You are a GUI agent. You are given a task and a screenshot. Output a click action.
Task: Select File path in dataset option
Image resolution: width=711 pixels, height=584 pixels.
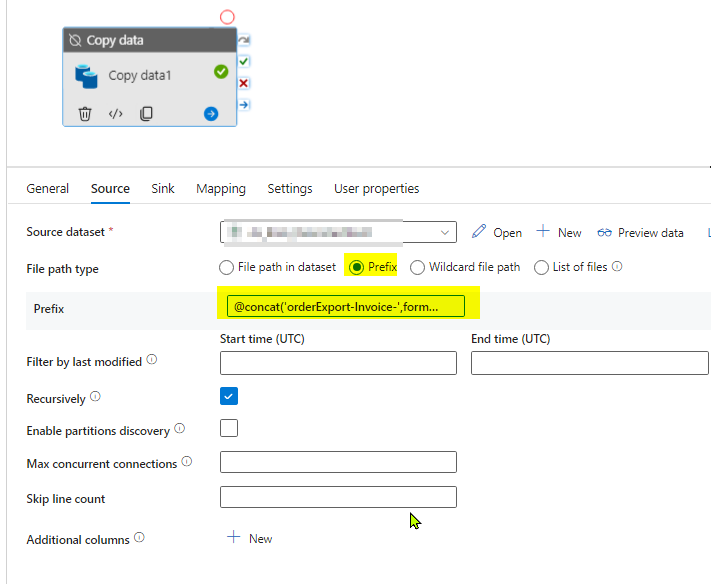(x=226, y=268)
